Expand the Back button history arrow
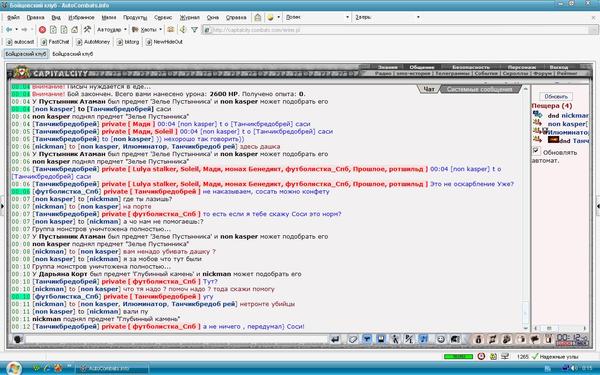The image size is (600, 375). (16, 29)
